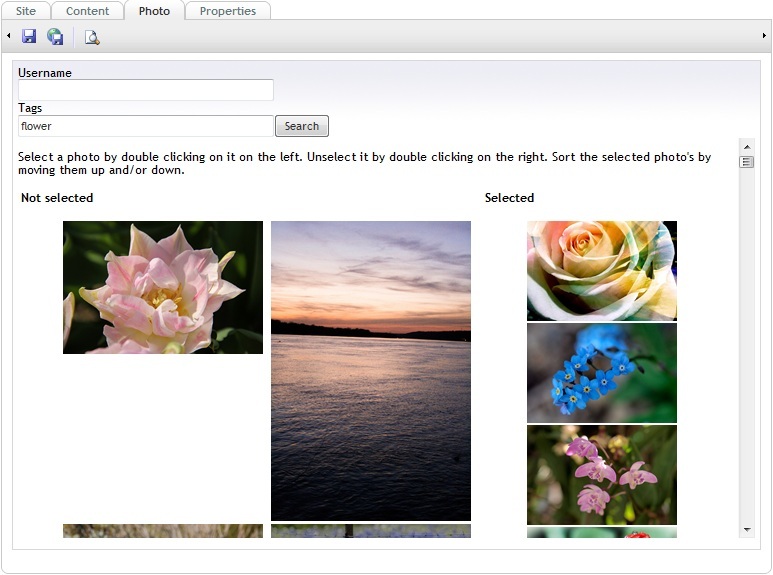Image resolution: width=773 pixels, height=575 pixels.
Task: Switch to the Content tab
Action: point(87,11)
